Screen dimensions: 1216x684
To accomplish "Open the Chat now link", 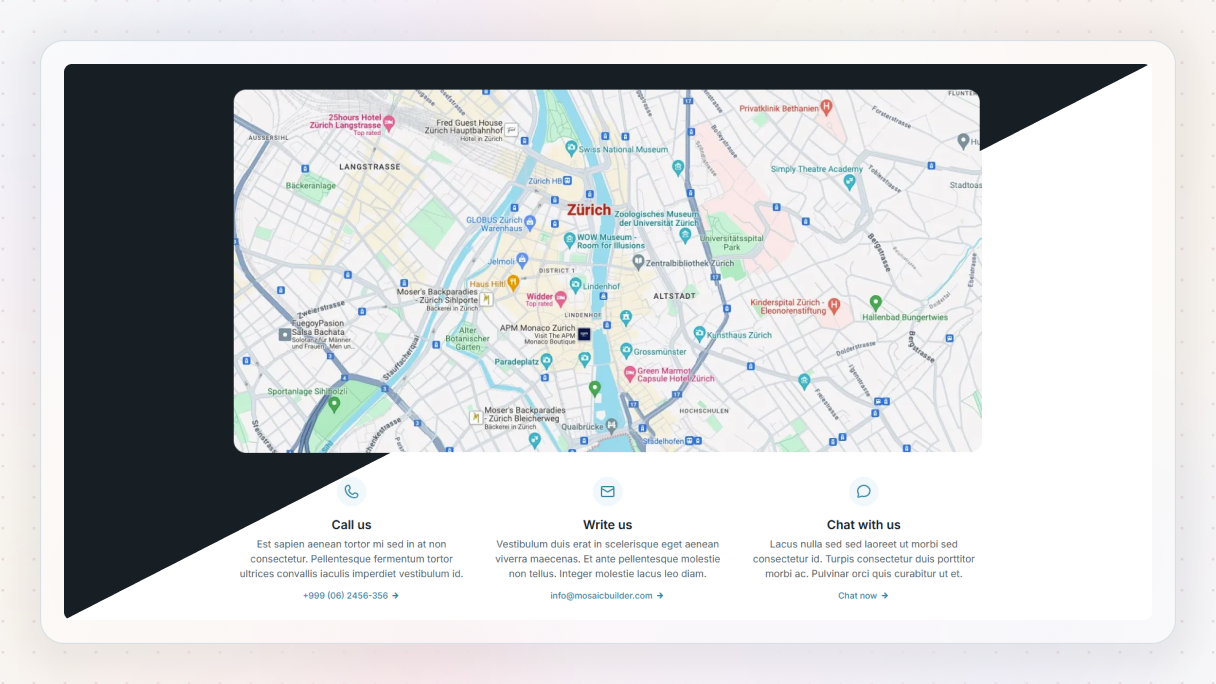I will (863, 595).
